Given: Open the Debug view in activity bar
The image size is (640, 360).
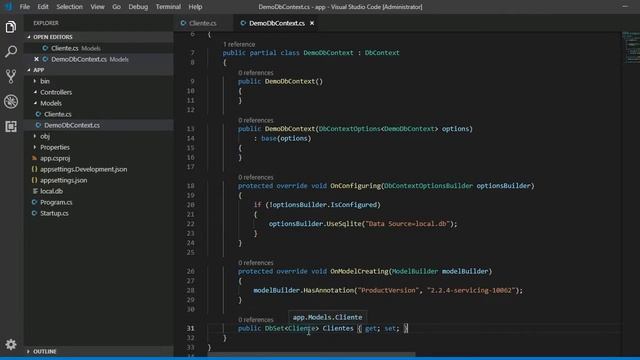Looking at the screenshot, I should point(11,102).
